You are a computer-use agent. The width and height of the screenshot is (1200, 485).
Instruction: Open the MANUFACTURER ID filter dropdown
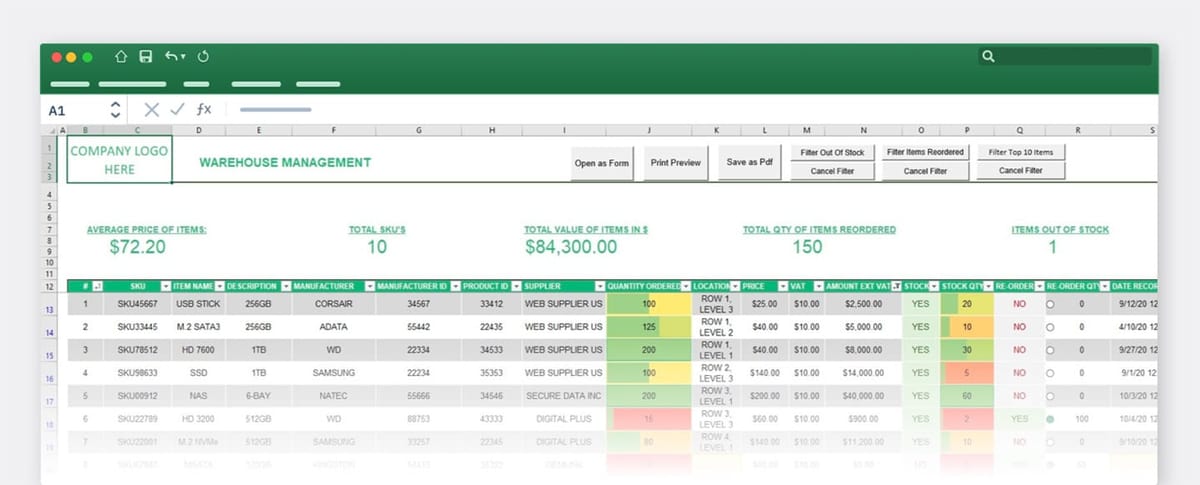(455, 286)
